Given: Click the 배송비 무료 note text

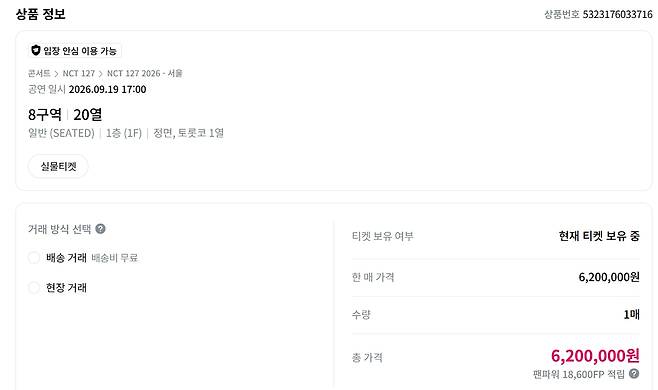Looking at the screenshot, I should pyautogui.click(x=115, y=258).
